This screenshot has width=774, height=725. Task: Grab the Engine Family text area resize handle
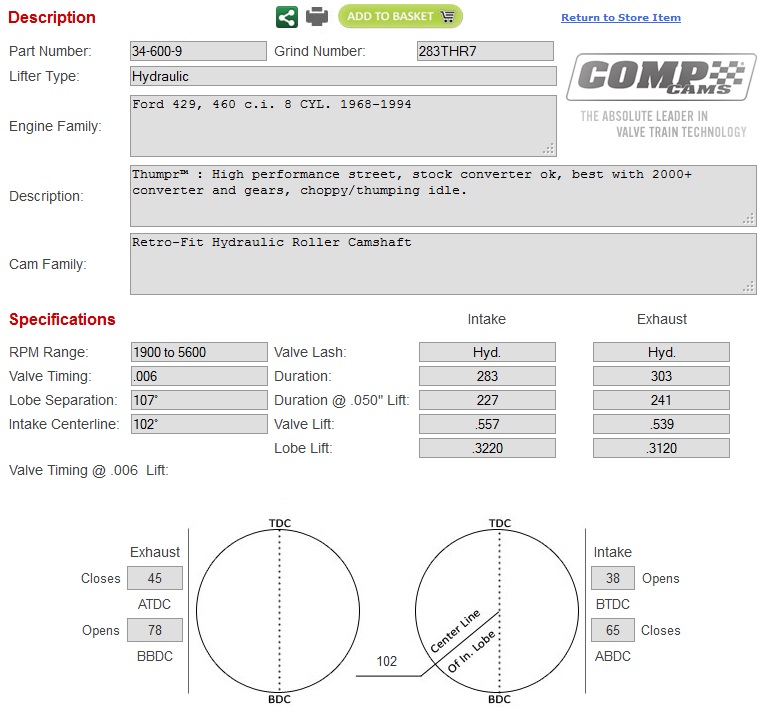pyautogui.click(x=549, y=149)
